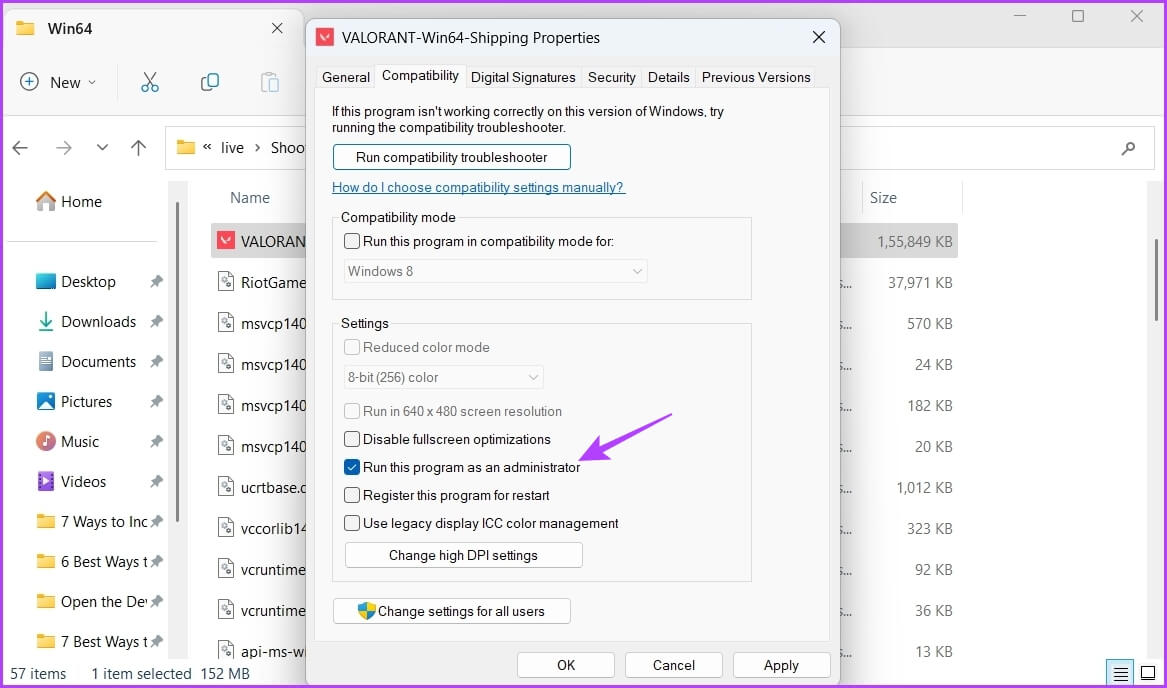Switch to the General tab
1167x688 pixels.
345,77
